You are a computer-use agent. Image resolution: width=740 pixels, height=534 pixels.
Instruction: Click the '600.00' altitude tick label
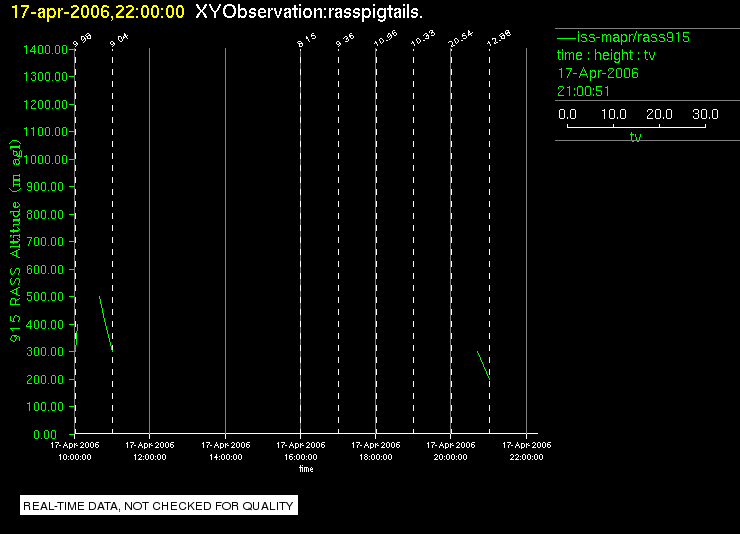(x=45, y=269)
